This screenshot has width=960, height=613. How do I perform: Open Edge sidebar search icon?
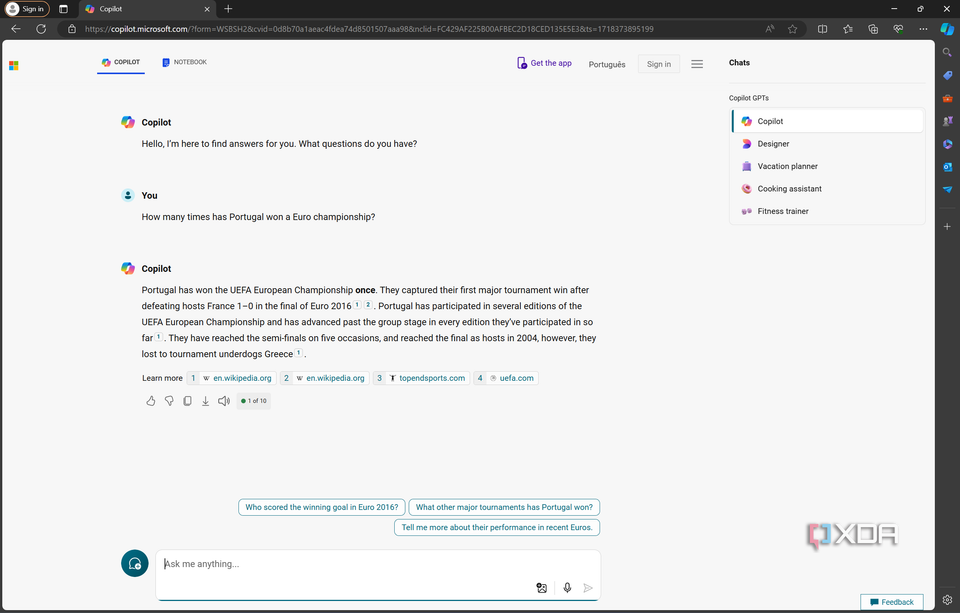point(947,52)
